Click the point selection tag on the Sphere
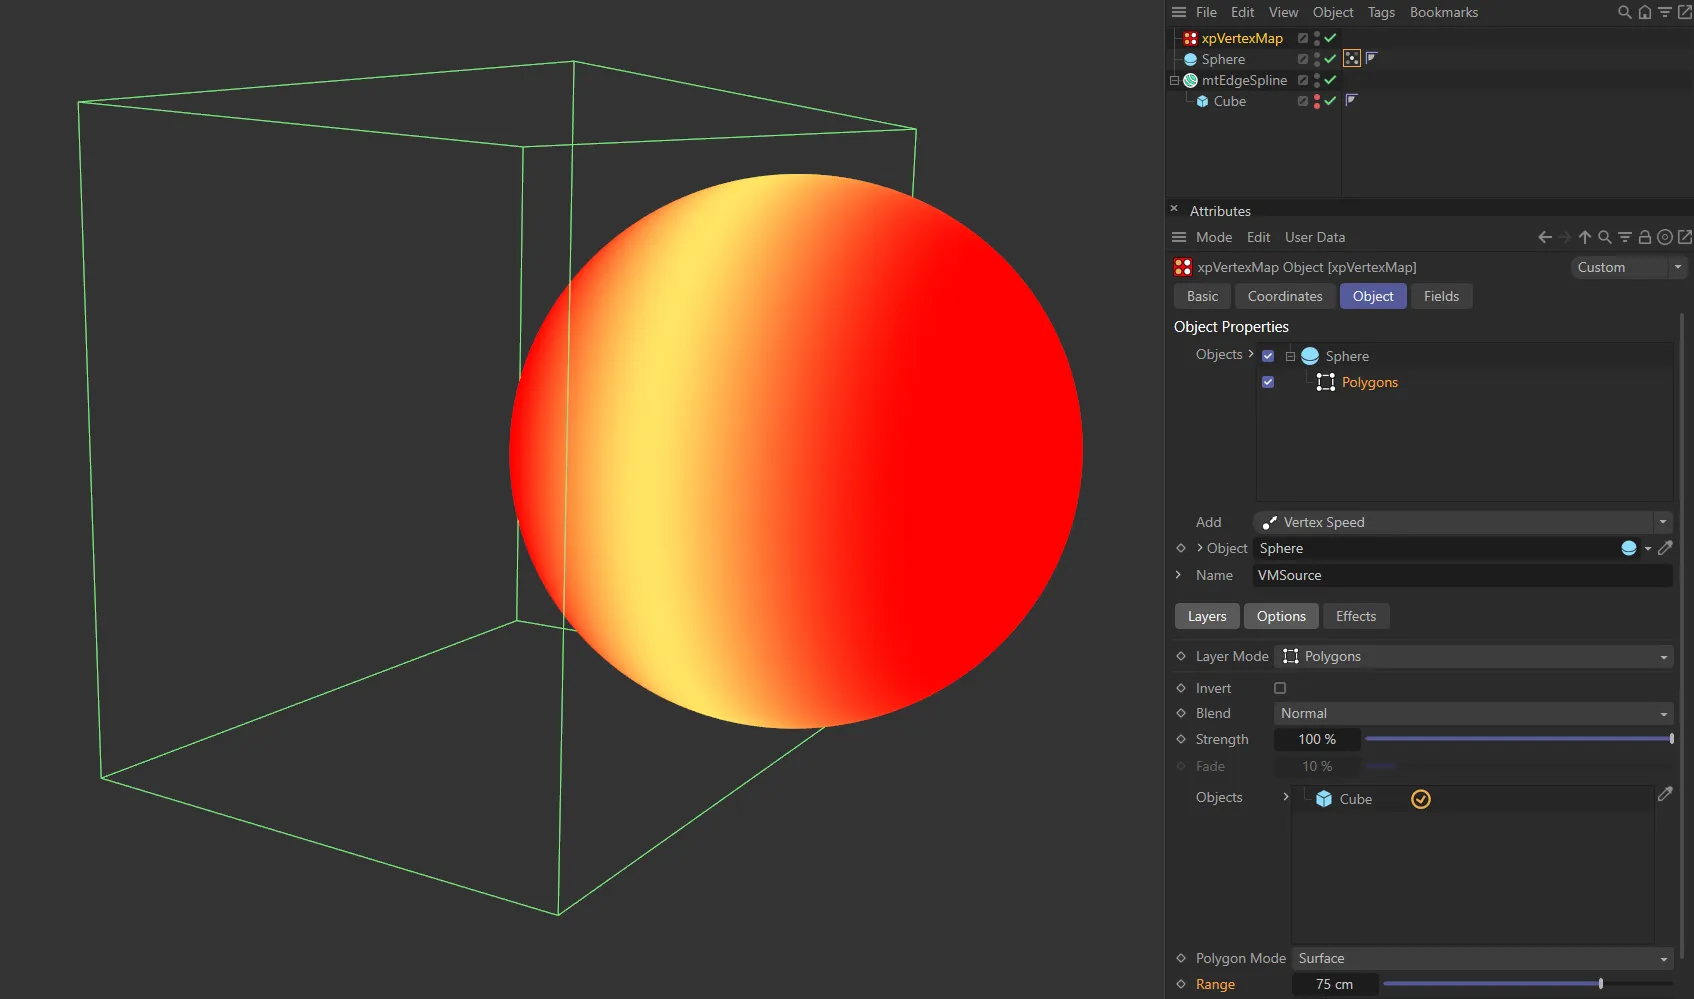 (1351, 58)
